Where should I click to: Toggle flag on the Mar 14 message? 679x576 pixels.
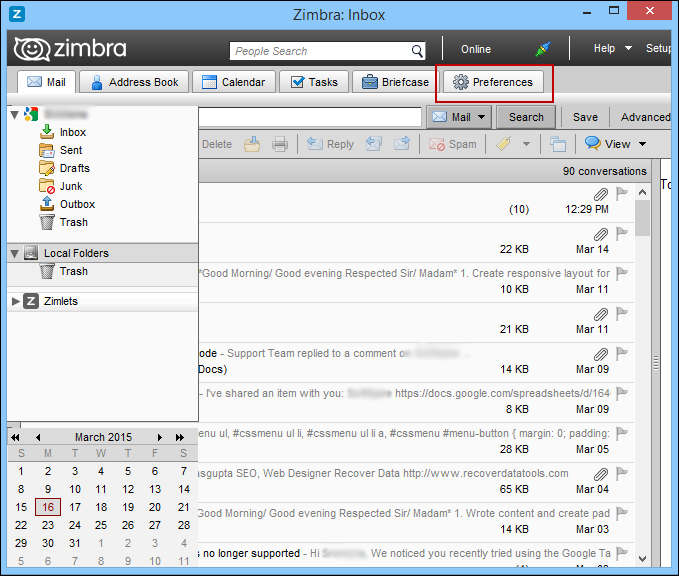pyautogui.click(x=622, y=233)
